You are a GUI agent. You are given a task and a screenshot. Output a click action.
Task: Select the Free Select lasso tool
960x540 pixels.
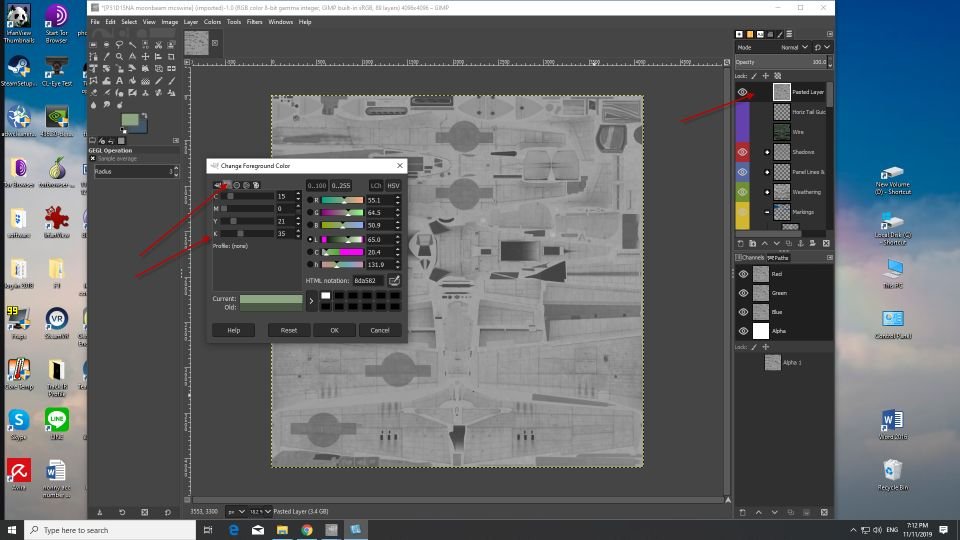pos(119,45)
